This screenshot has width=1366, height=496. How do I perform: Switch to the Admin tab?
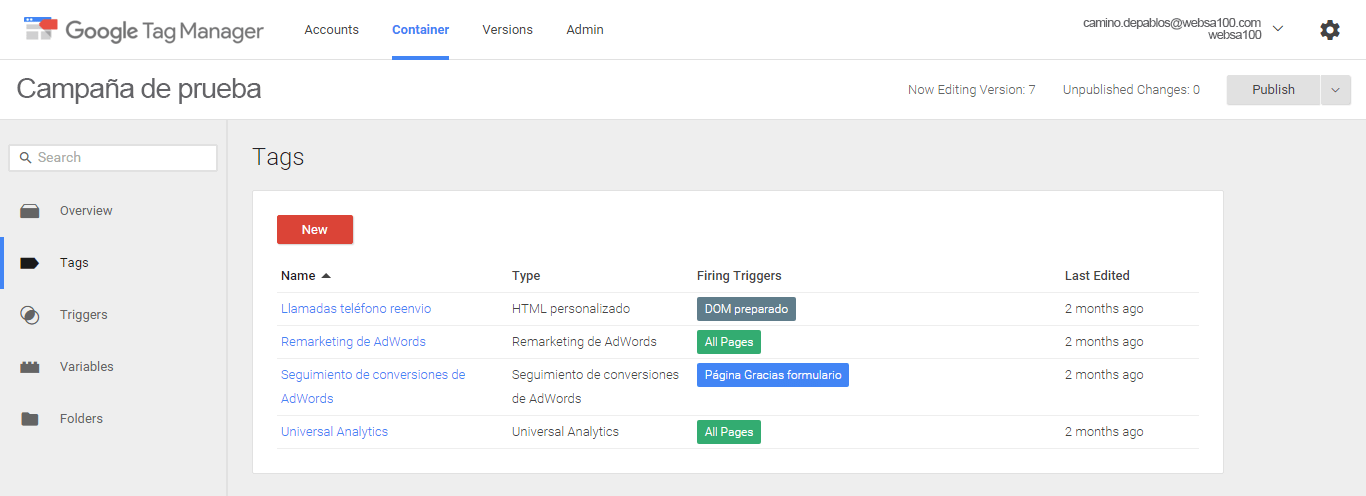(x=585, y=30)
